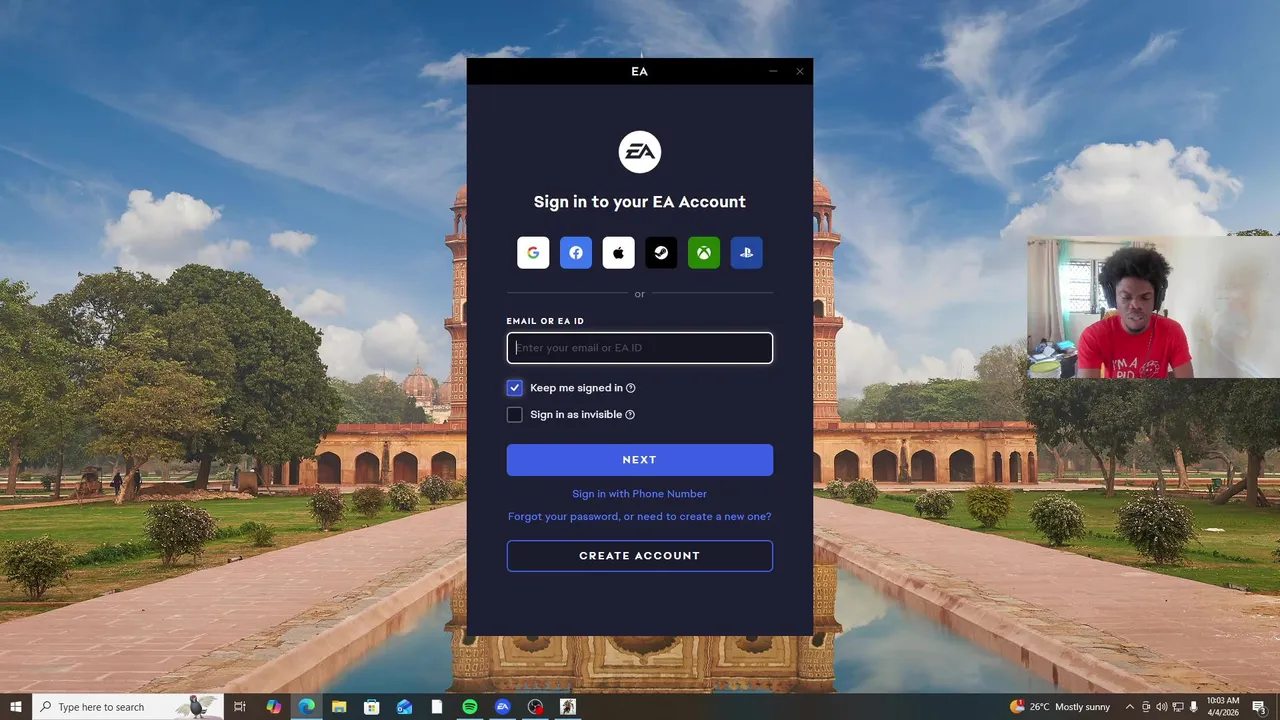
Task: Open Task View on the taskbar
Action: [240, 707]
